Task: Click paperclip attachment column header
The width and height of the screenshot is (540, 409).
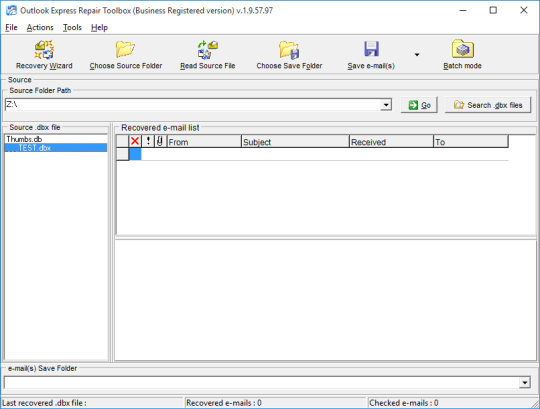Action: click(160, 141)
